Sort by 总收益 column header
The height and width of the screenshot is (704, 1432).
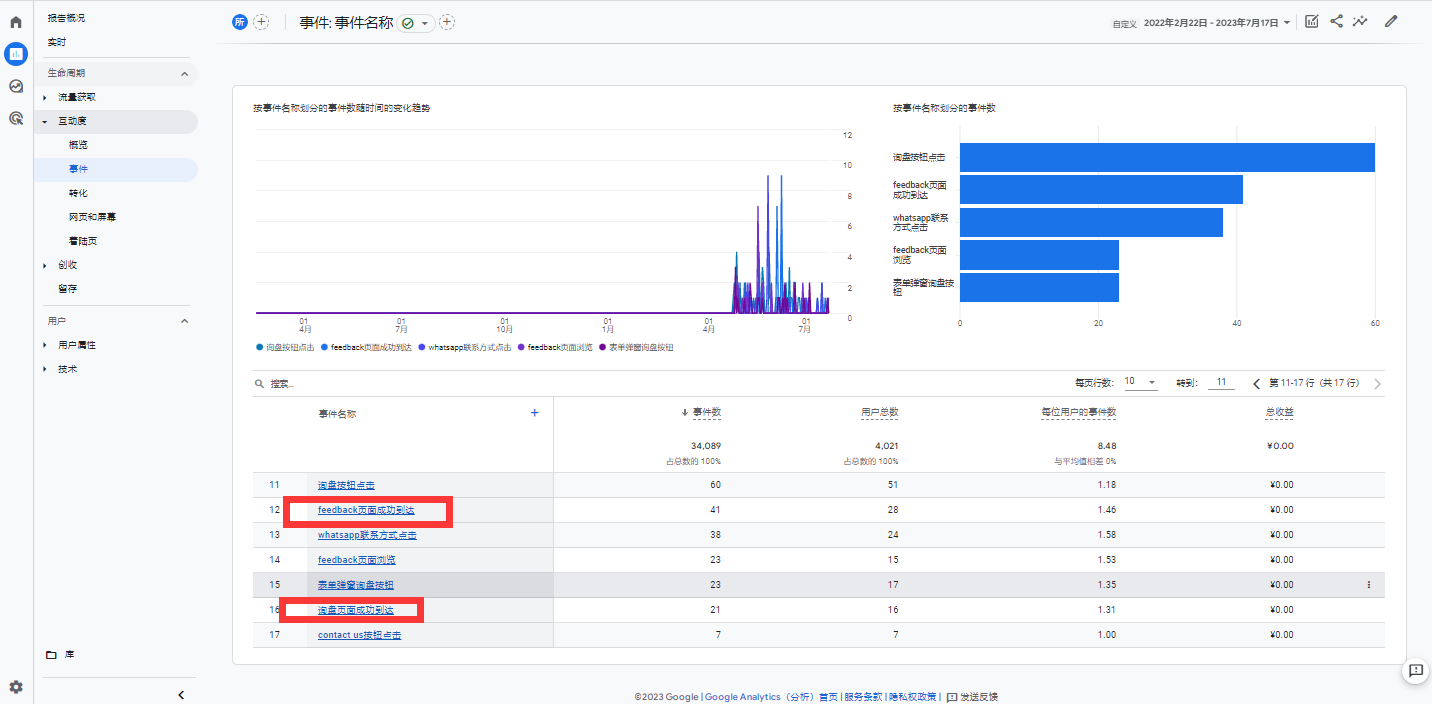[x=1279, y=412]
